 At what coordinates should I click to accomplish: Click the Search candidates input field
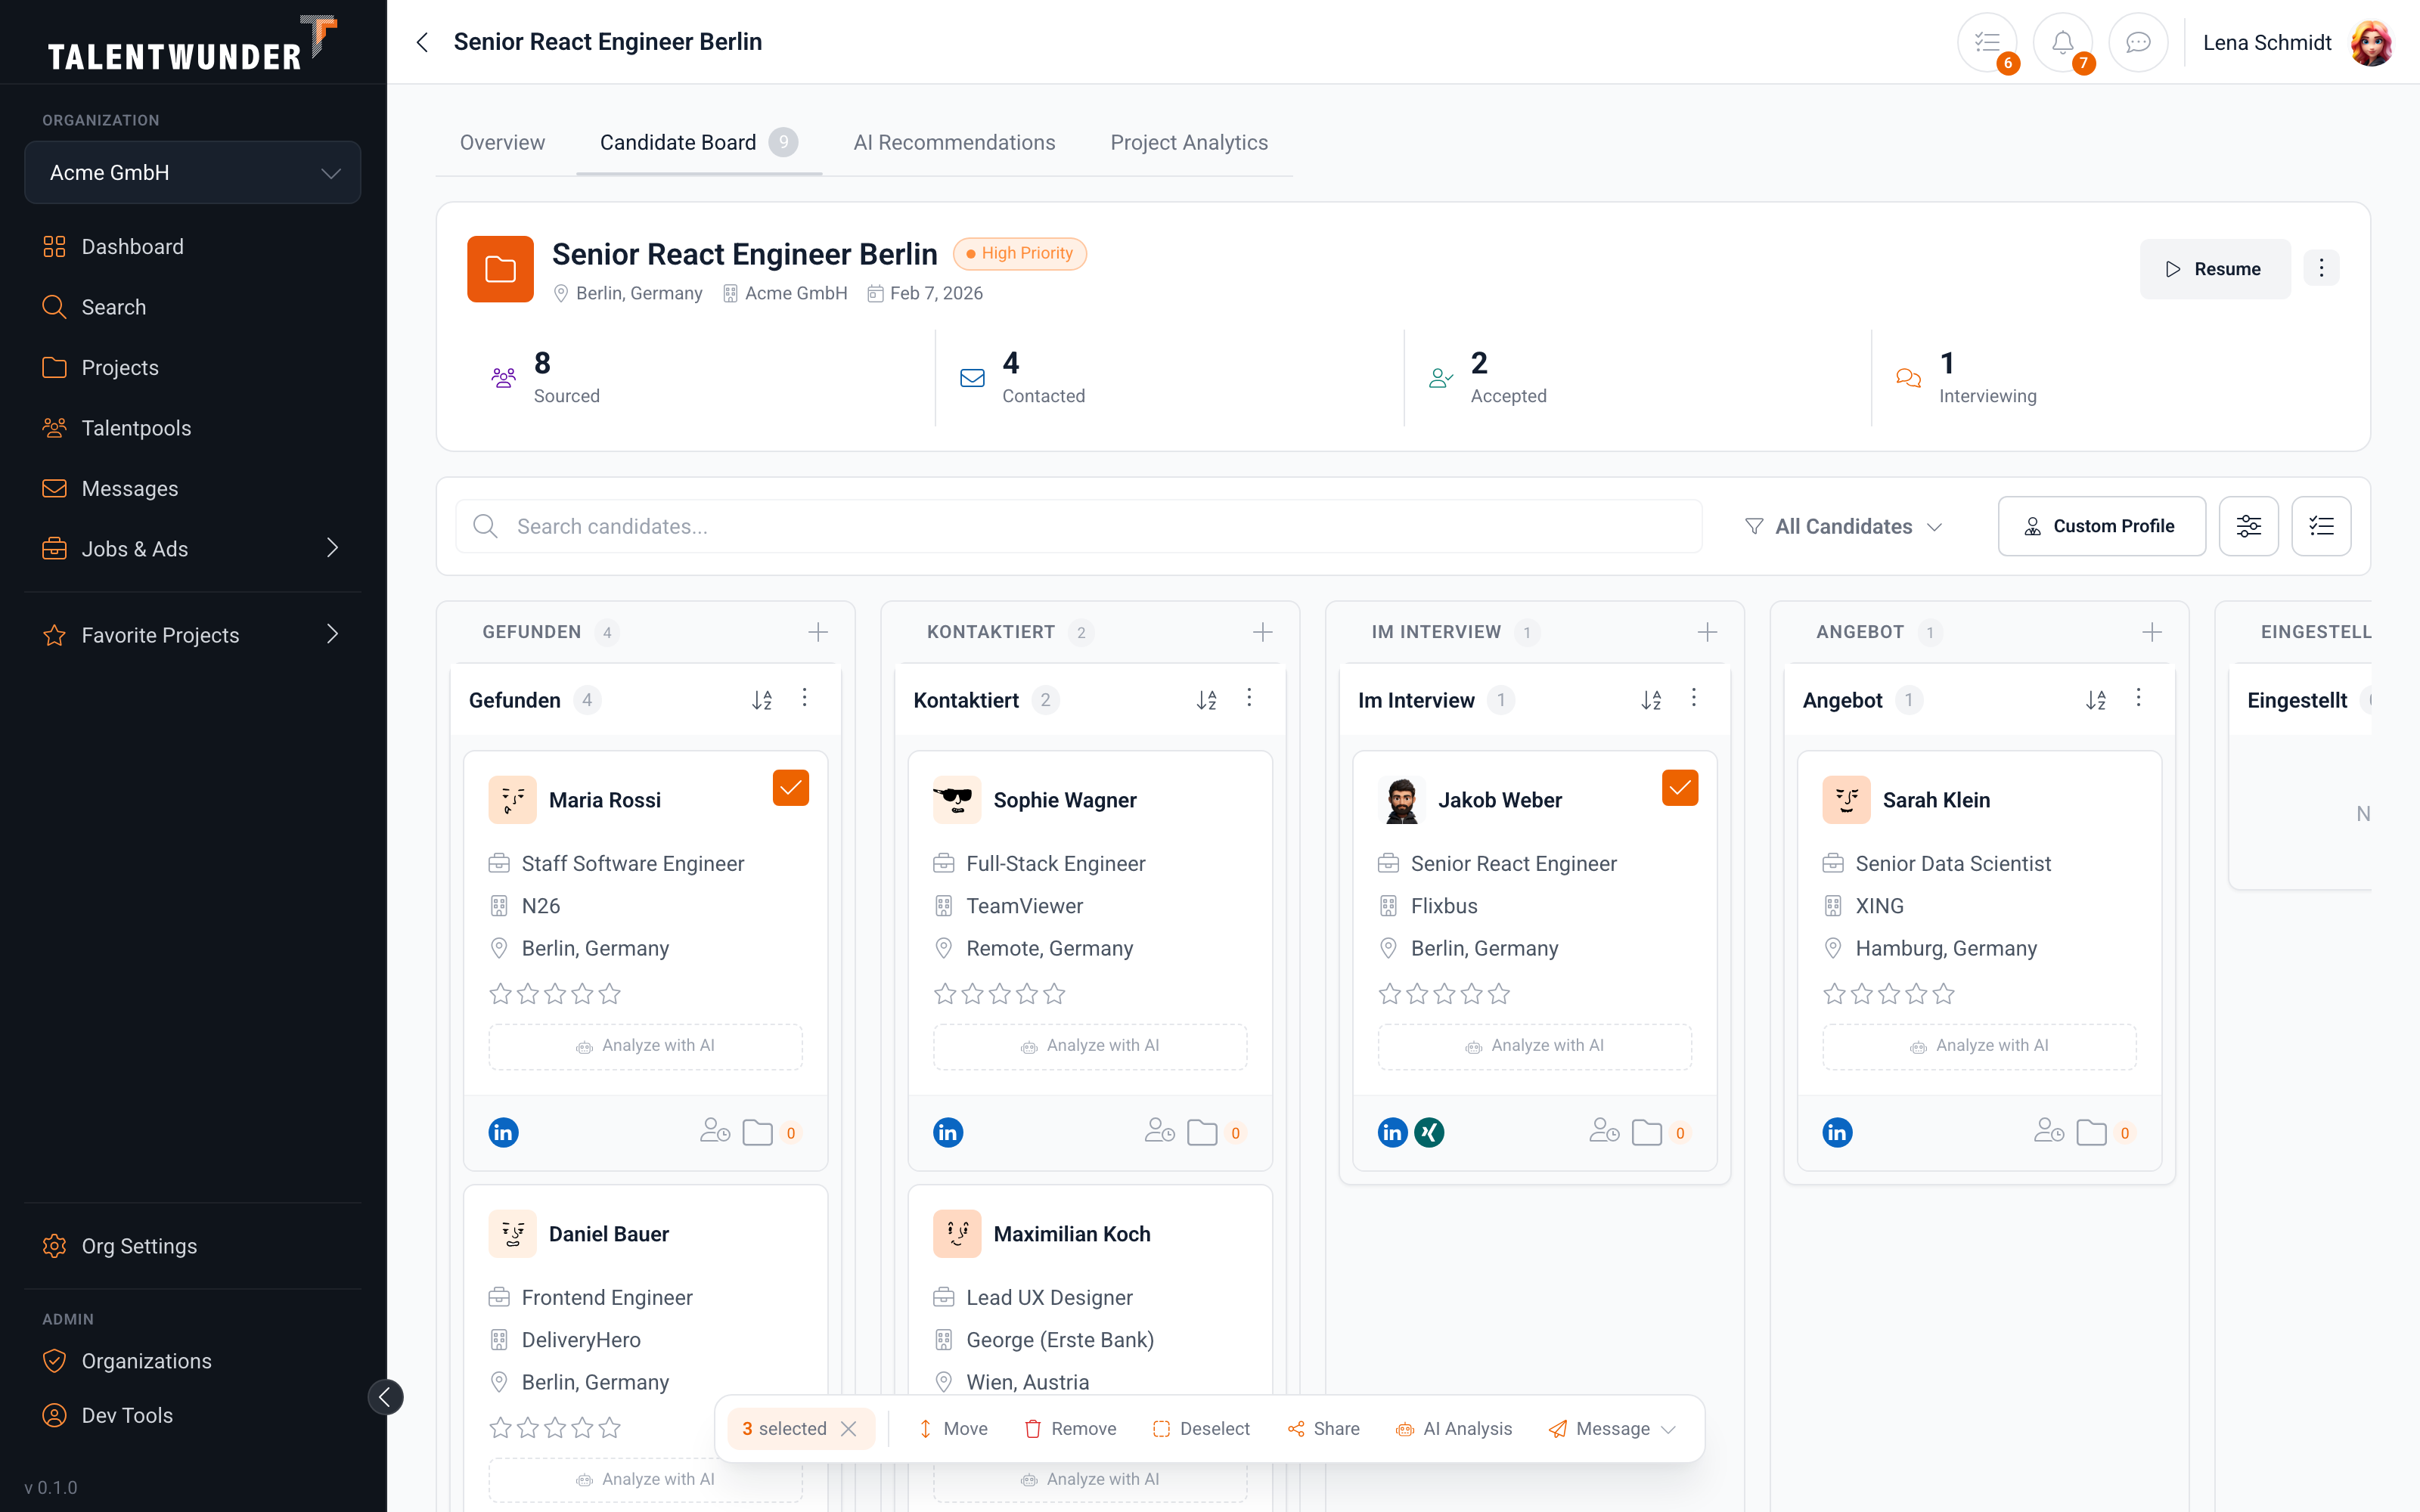coord(1079,526)
